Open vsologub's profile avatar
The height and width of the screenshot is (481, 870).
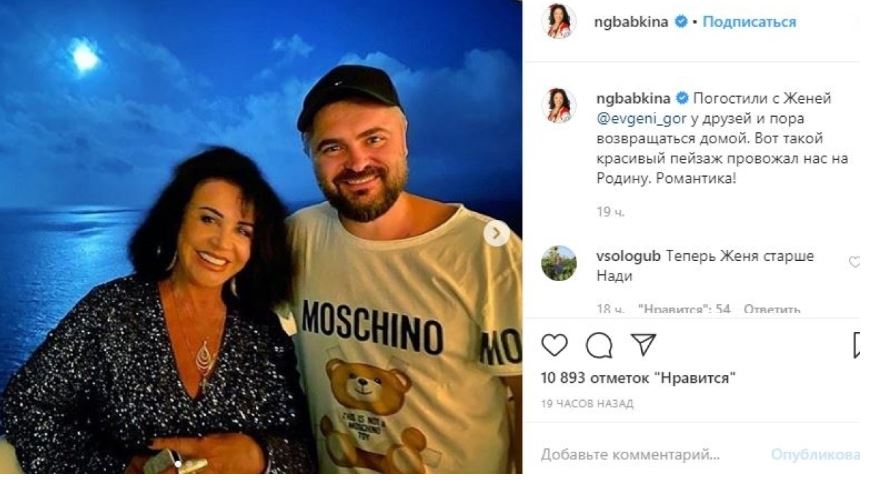[x=559, y=264]
